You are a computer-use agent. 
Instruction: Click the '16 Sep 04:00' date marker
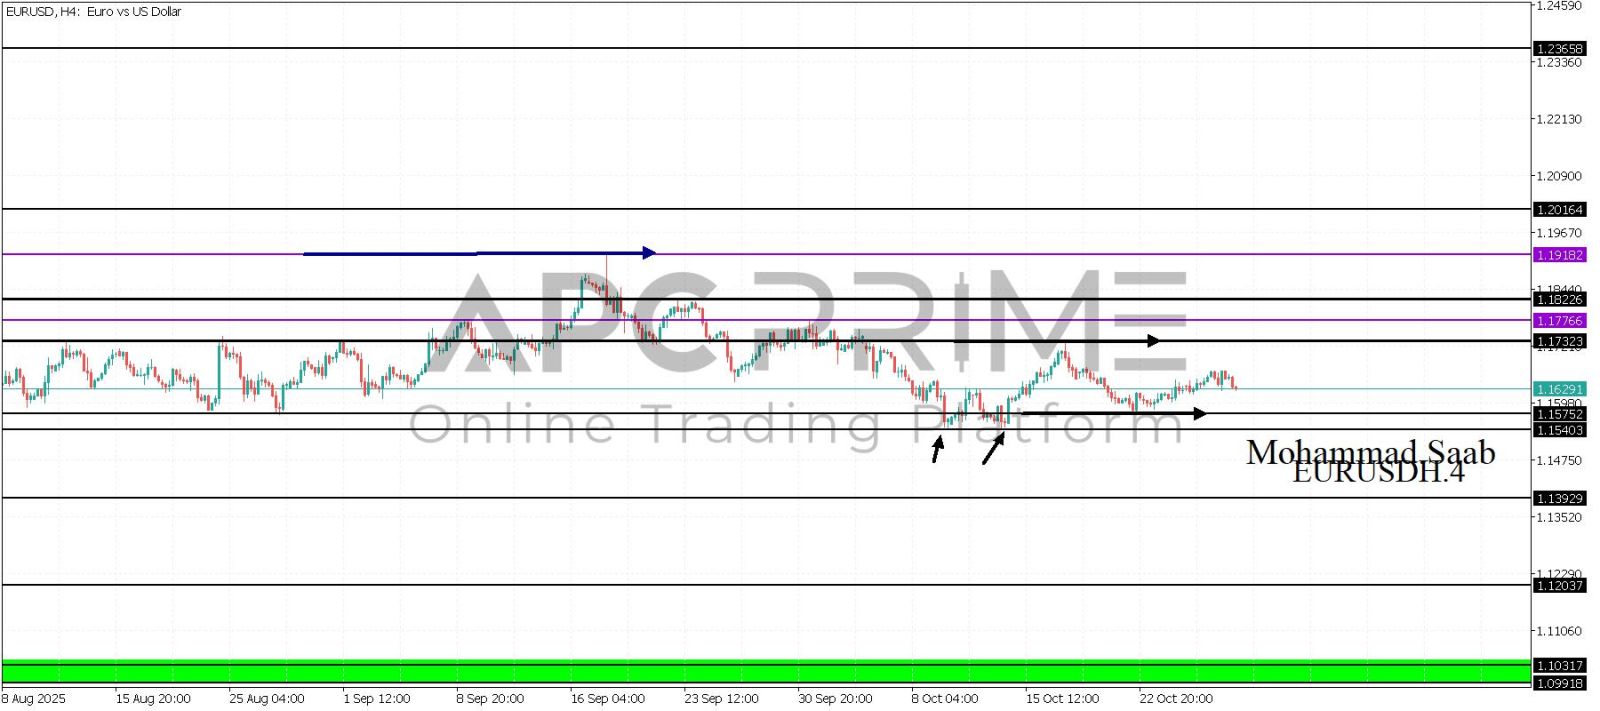[607, 698]
